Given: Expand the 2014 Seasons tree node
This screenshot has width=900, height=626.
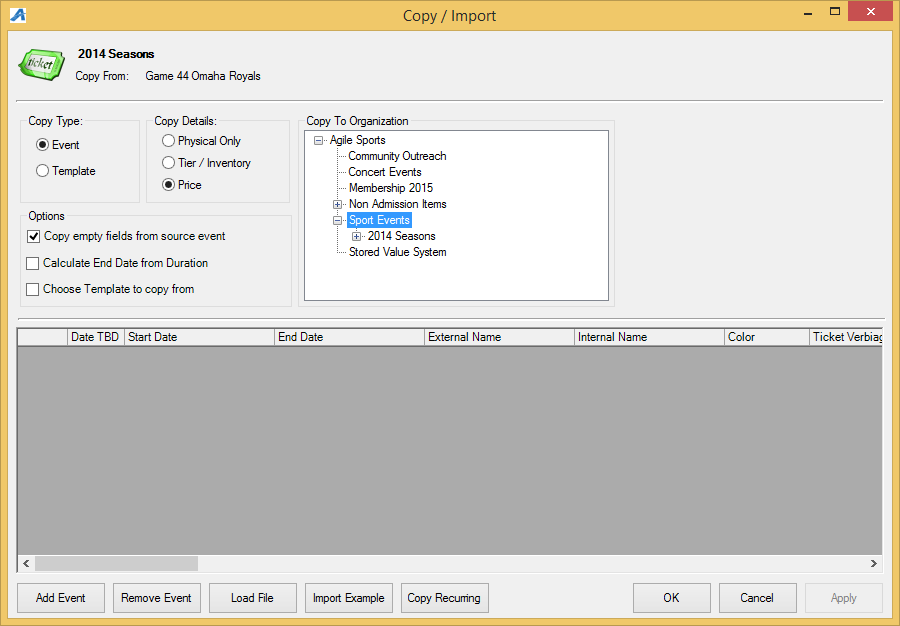Looking at the screenshot, I should (356, 236).
